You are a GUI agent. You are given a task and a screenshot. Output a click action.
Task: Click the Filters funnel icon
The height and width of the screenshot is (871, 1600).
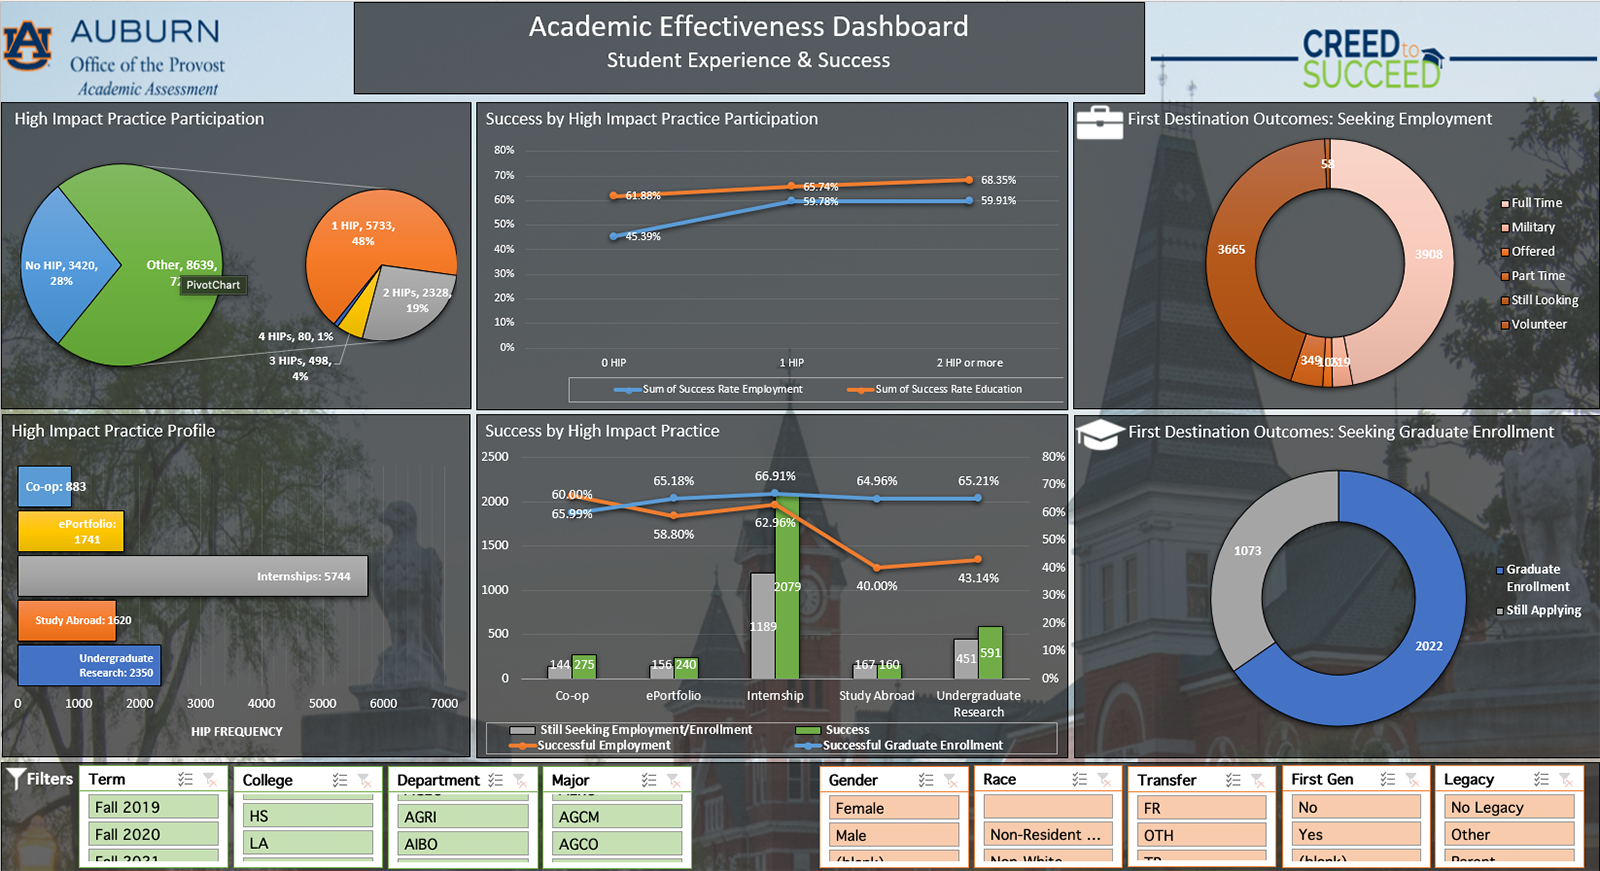pos(16,779)
